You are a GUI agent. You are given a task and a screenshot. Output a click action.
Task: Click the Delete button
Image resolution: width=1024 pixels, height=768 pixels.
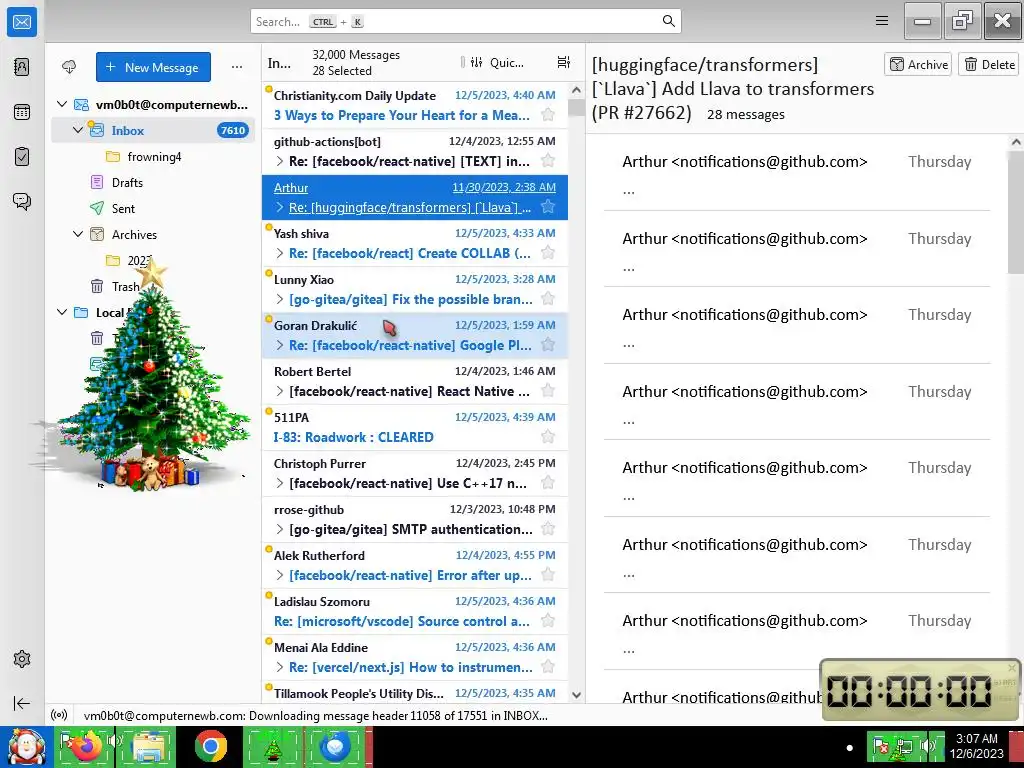(989, 64)
